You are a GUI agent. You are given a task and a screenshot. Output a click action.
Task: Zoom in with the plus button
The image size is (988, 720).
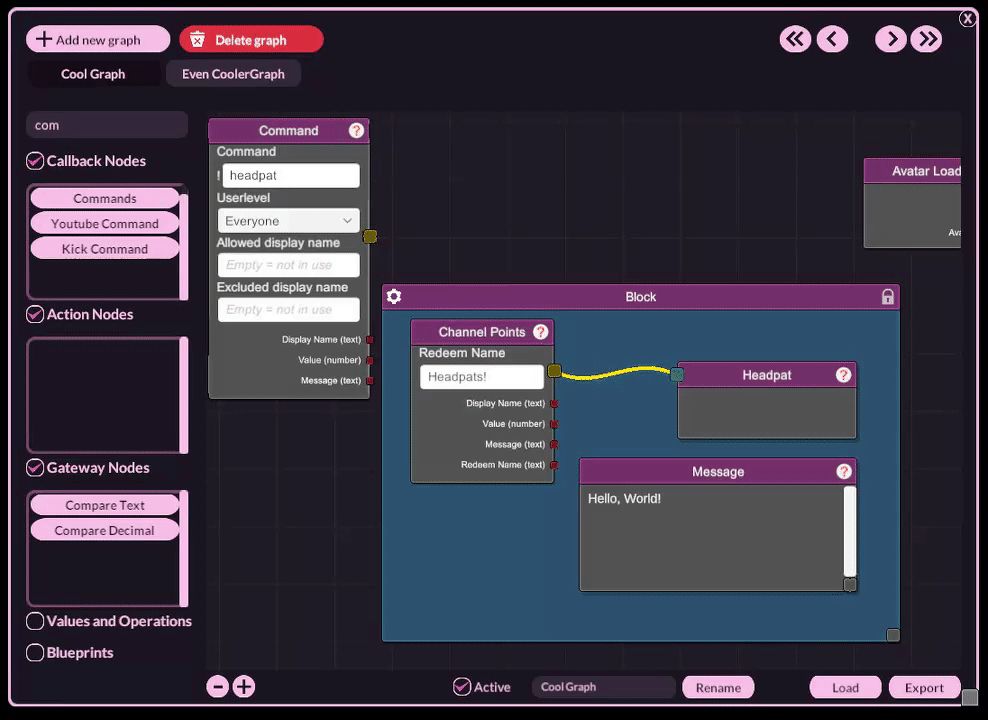(244, 687)
